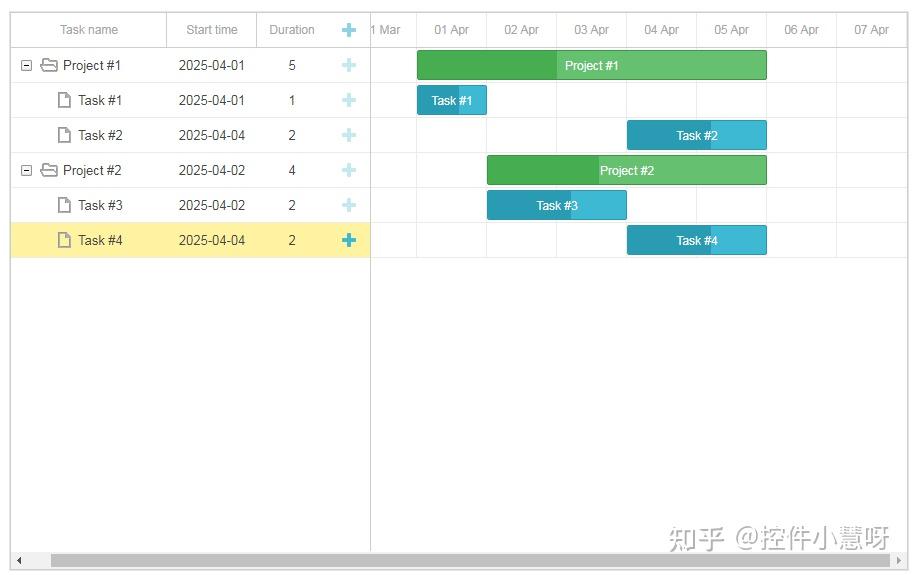Screen dimensions: 912x575
Task: Select the Task #4 bar in timeline
Action: coord(696,240)
